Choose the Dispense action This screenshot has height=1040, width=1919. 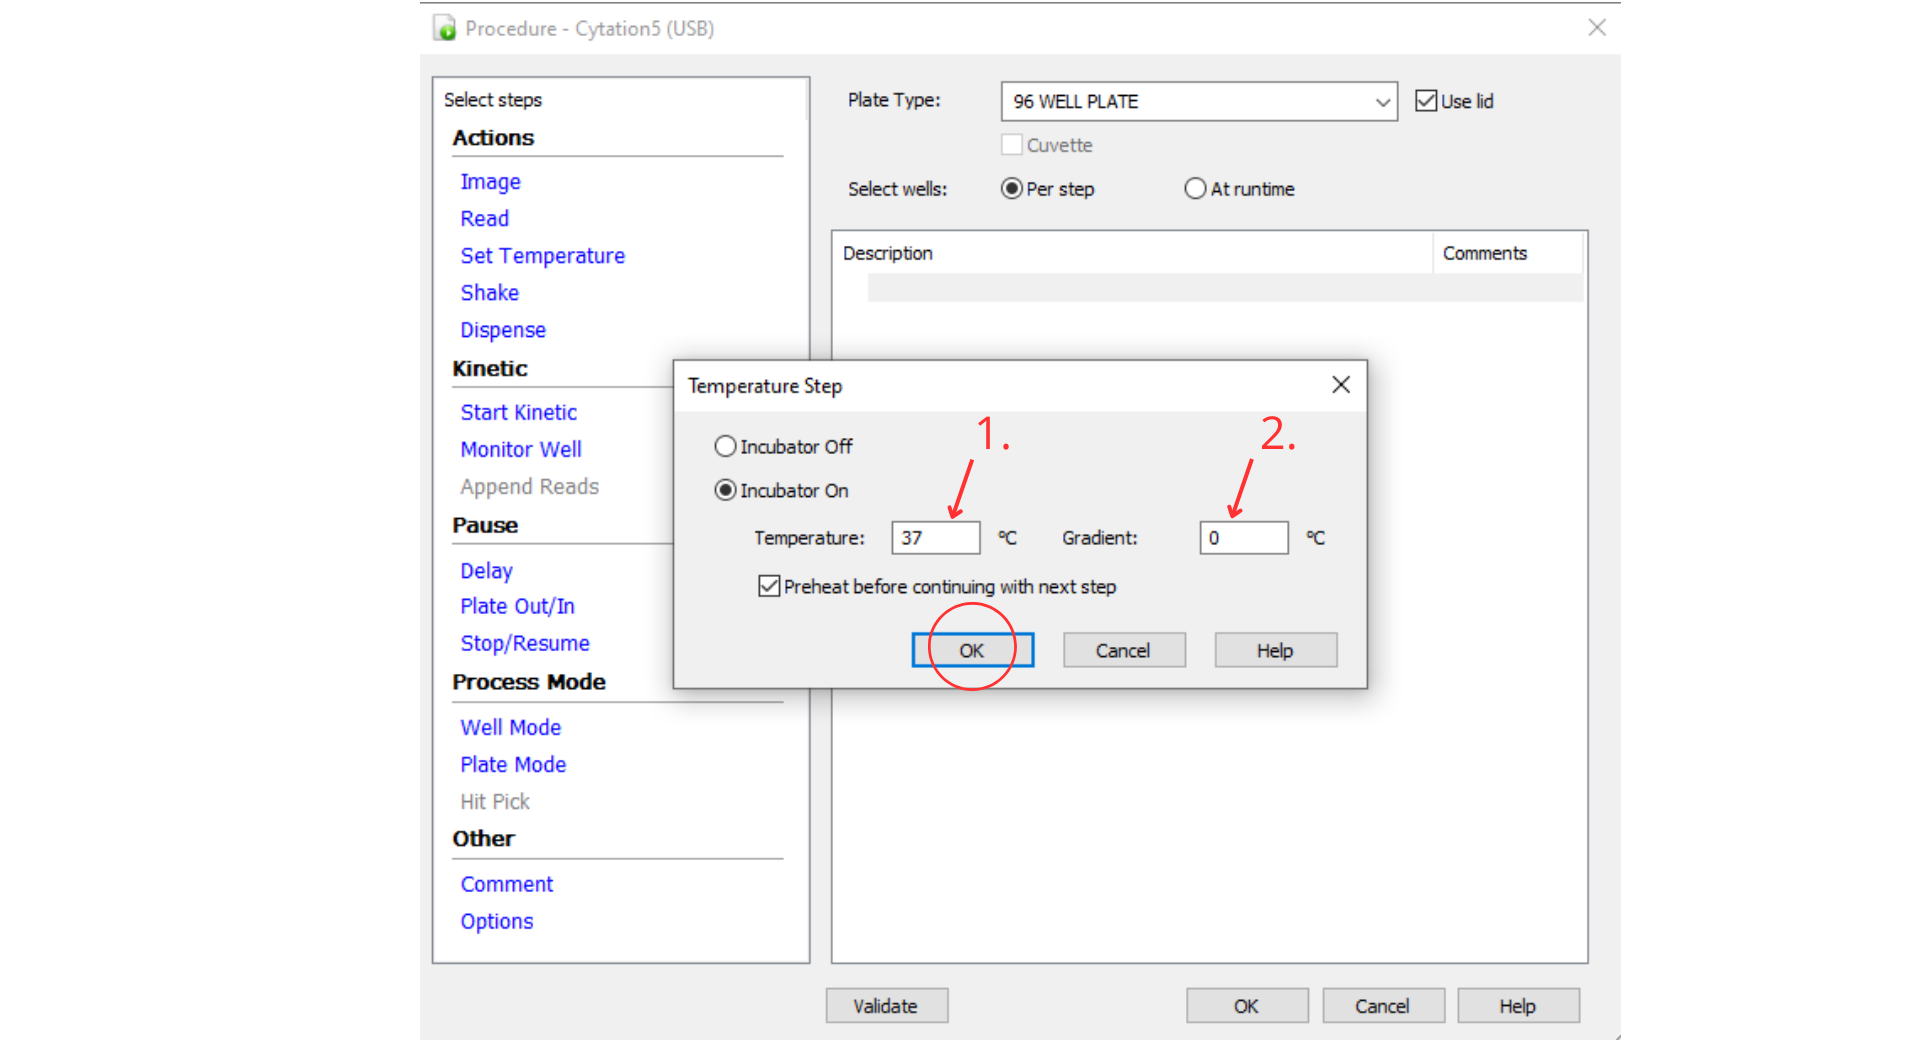503,330
